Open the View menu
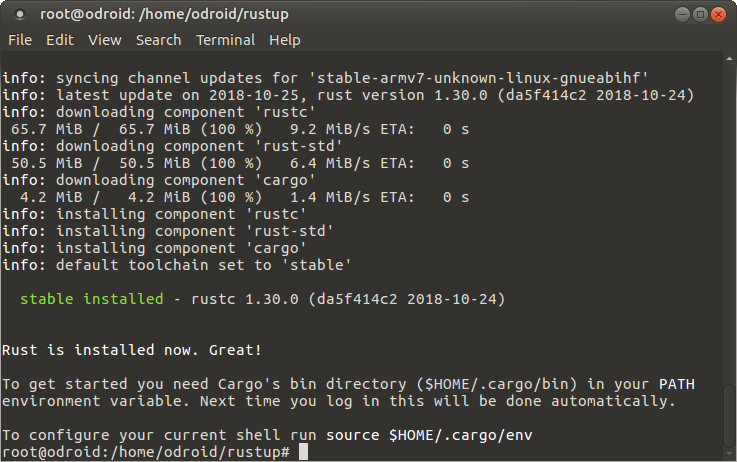737x462 pixels. coord(105,40)
